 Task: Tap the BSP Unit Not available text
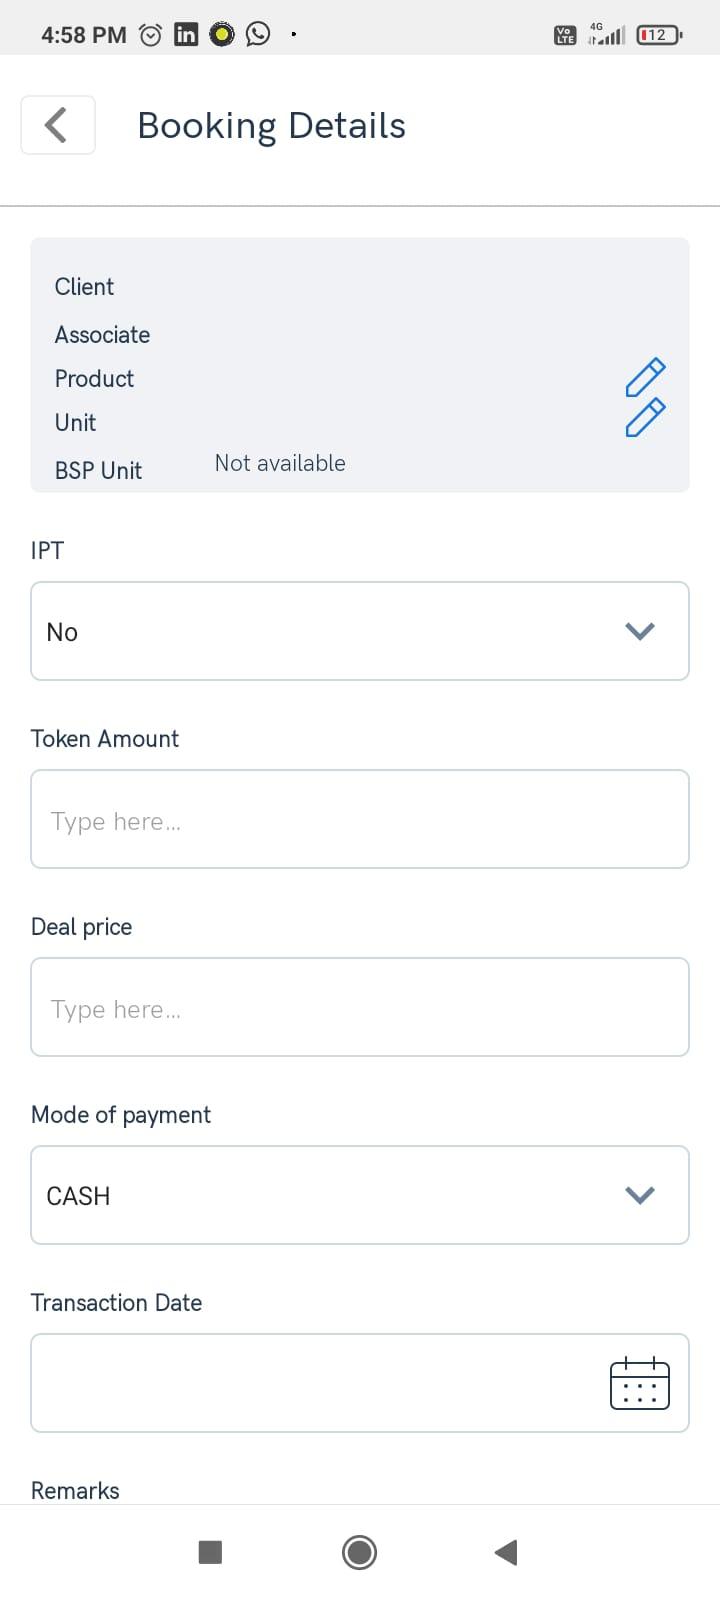(280, 463)
